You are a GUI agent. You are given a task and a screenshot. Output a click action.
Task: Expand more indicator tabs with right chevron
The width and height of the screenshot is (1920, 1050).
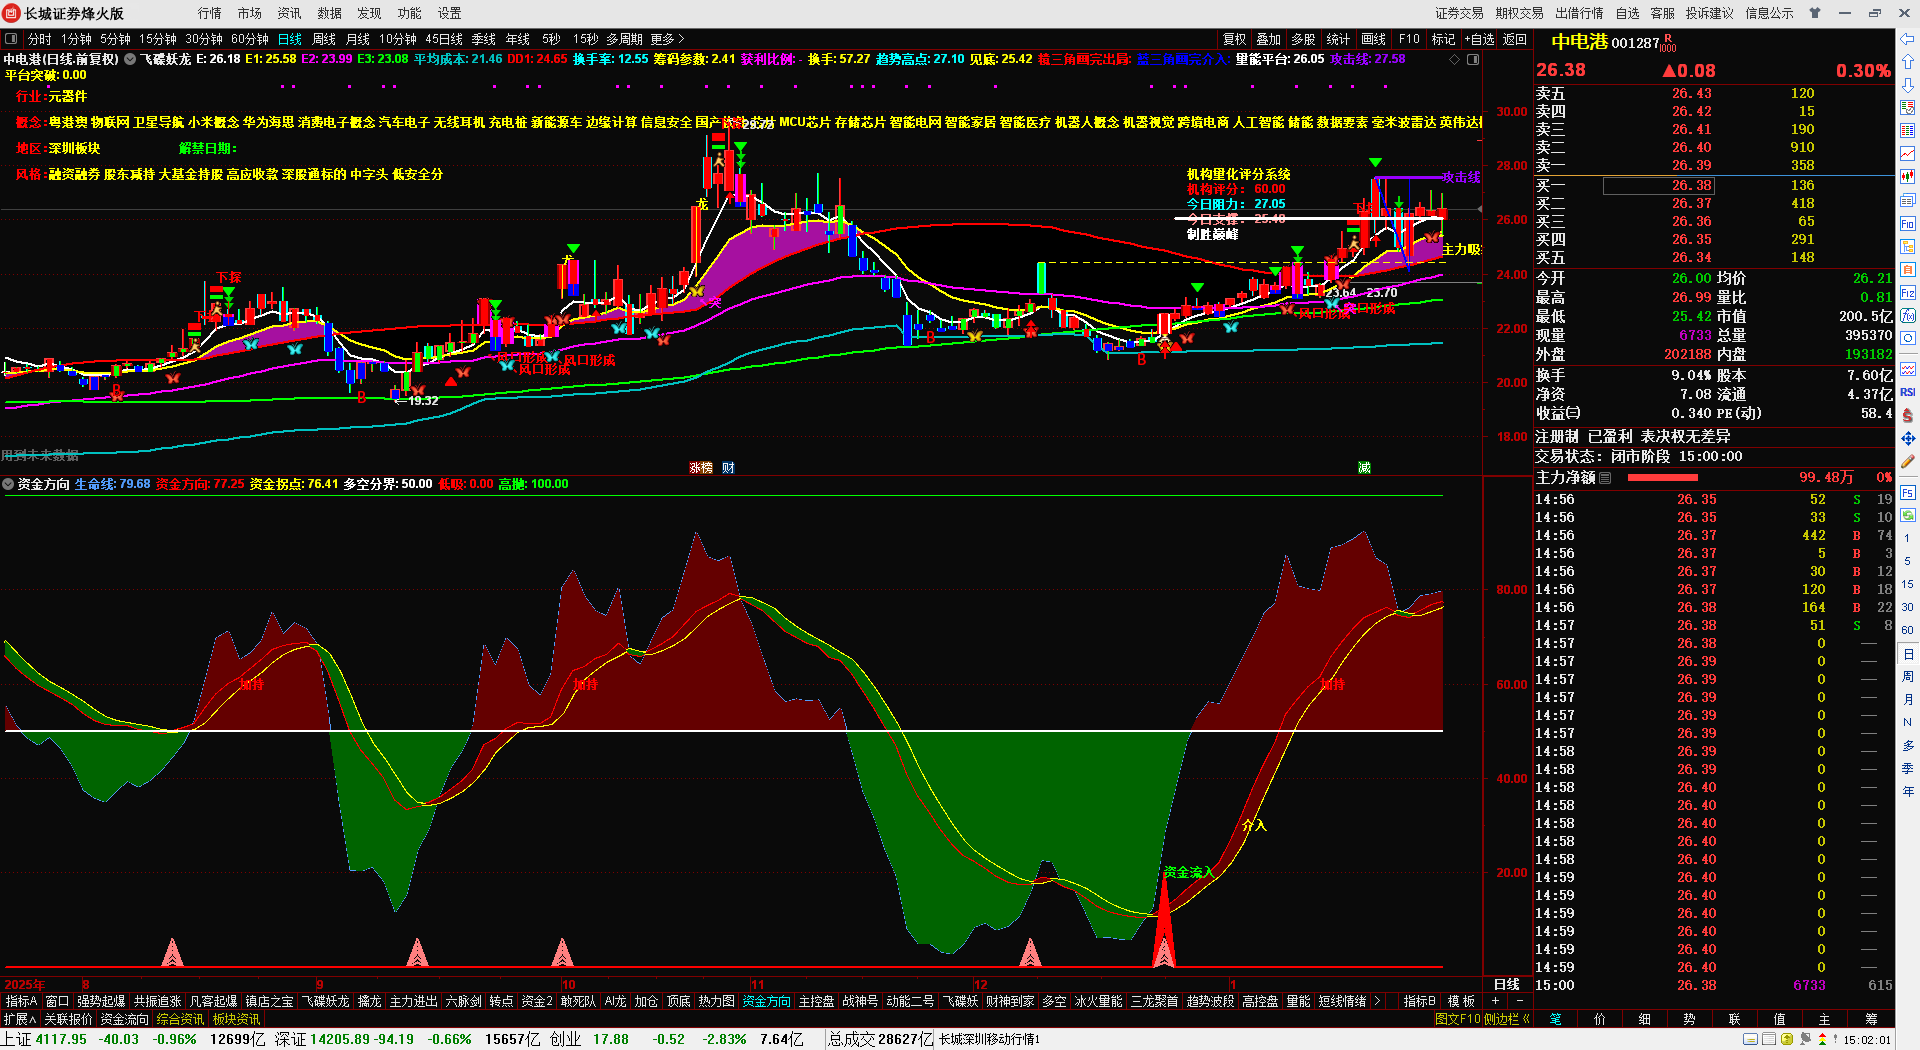pyautogui.click(x=1378, y=1001)
